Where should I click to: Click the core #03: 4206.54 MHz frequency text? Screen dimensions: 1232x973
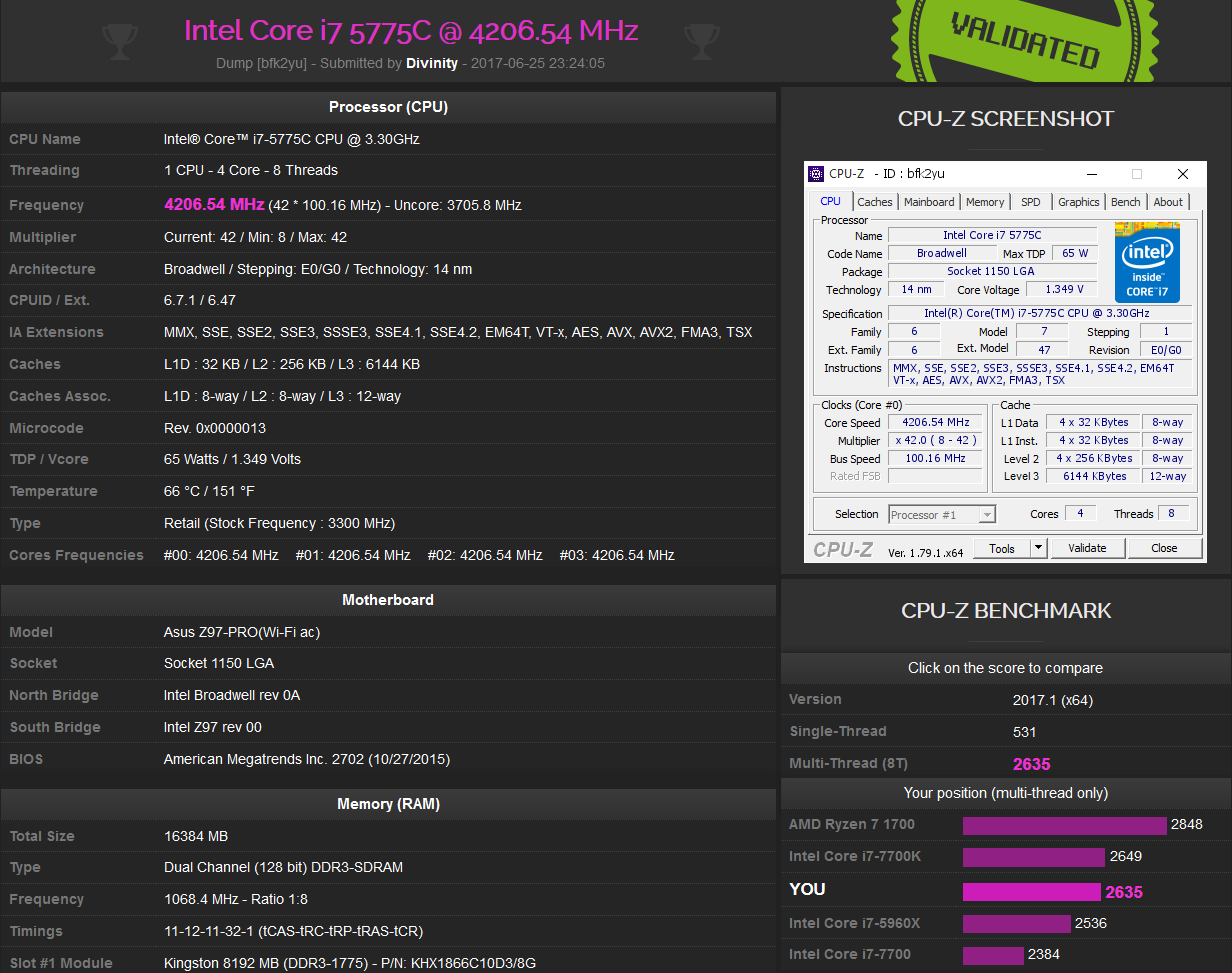pyautogui.click(x=617, y=555)
